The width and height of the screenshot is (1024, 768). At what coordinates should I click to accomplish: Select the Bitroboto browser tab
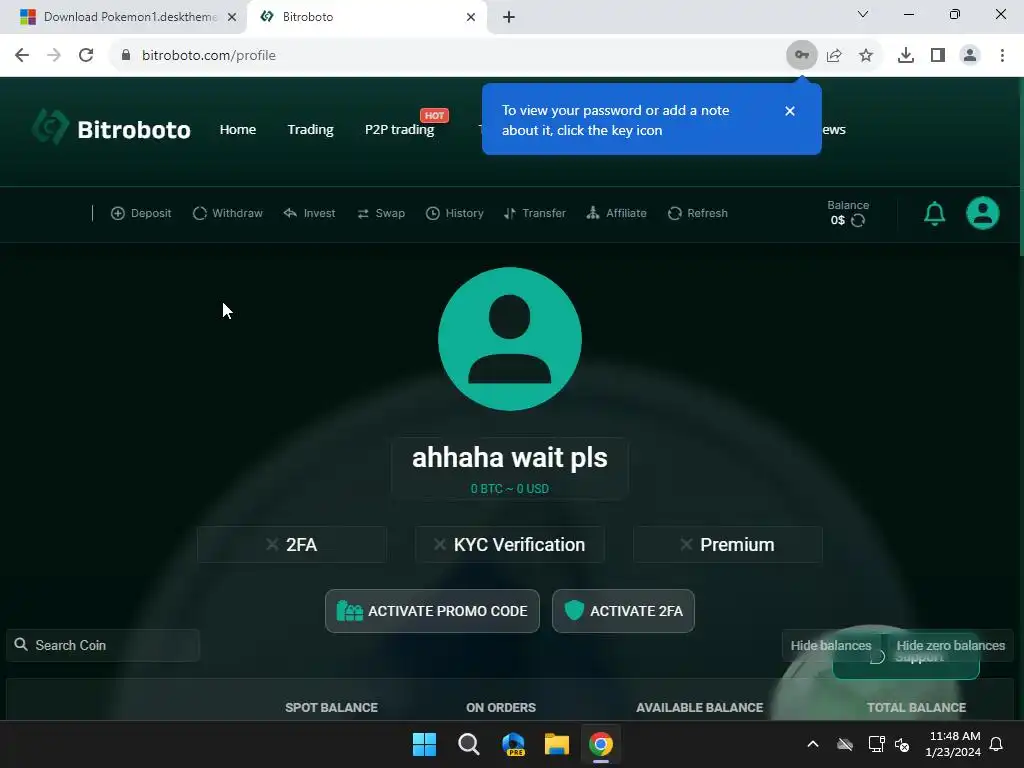tap(367, 17)
